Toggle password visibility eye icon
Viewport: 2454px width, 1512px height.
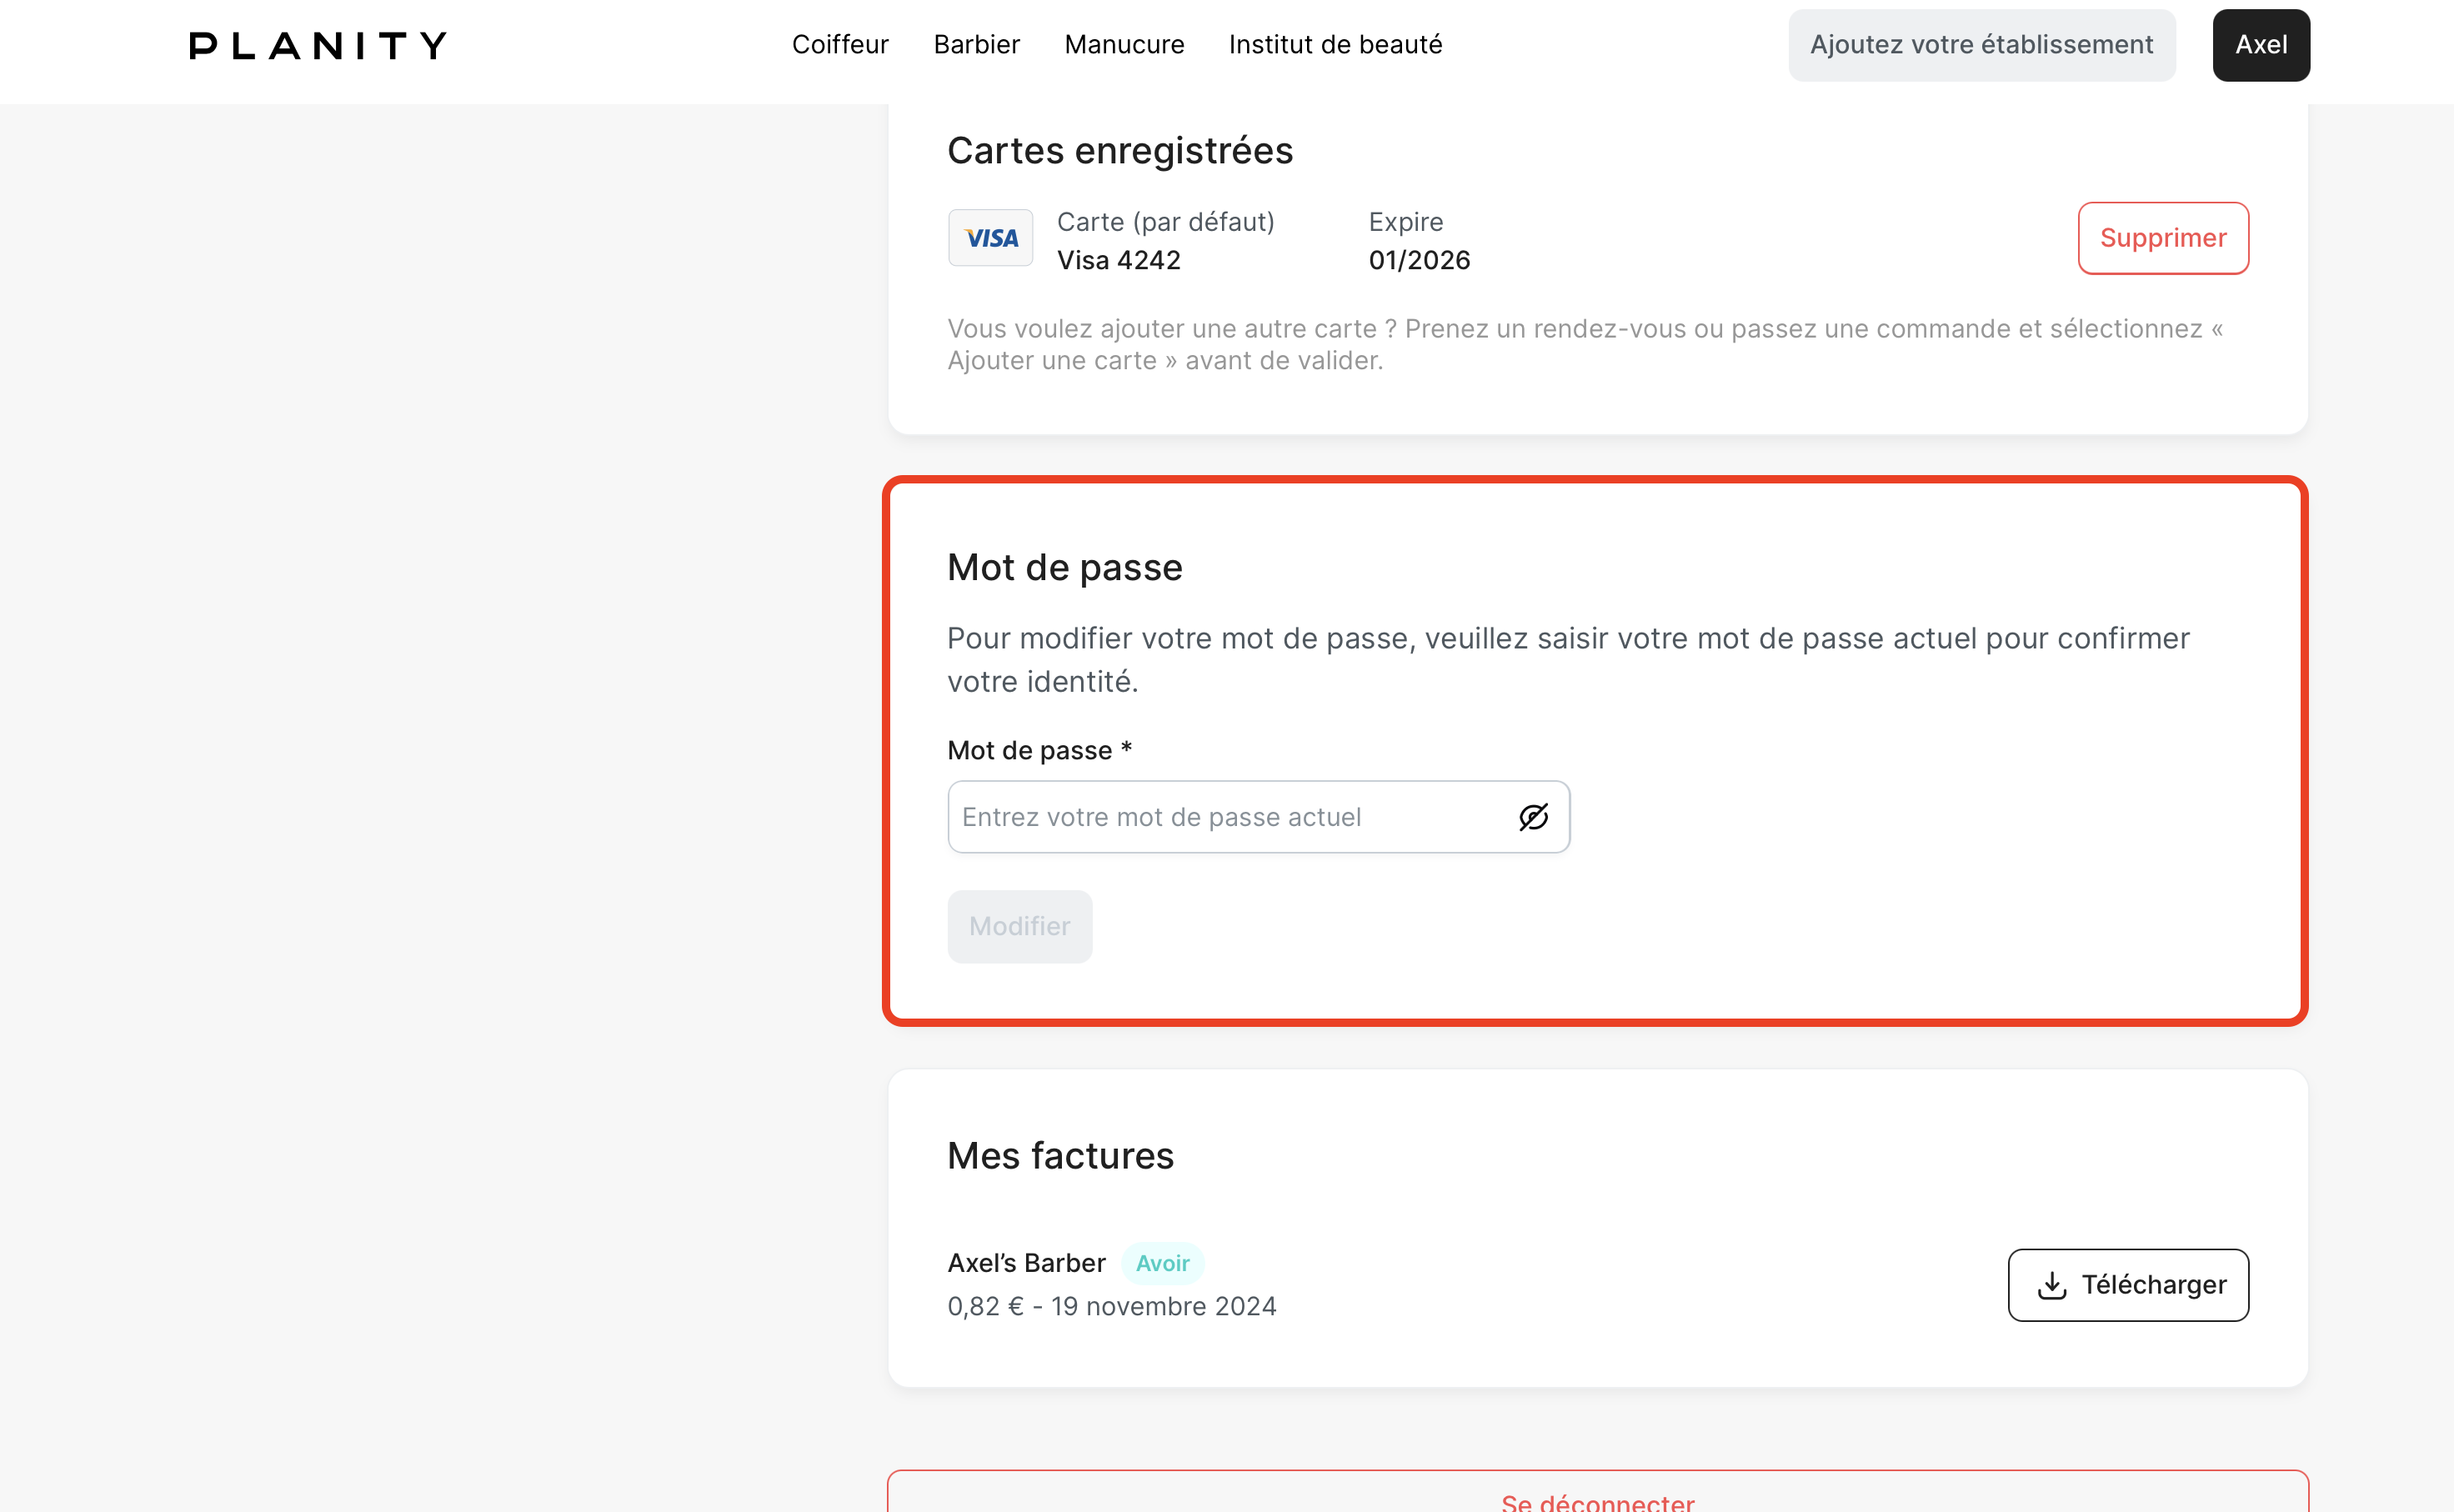[1533, 817]
